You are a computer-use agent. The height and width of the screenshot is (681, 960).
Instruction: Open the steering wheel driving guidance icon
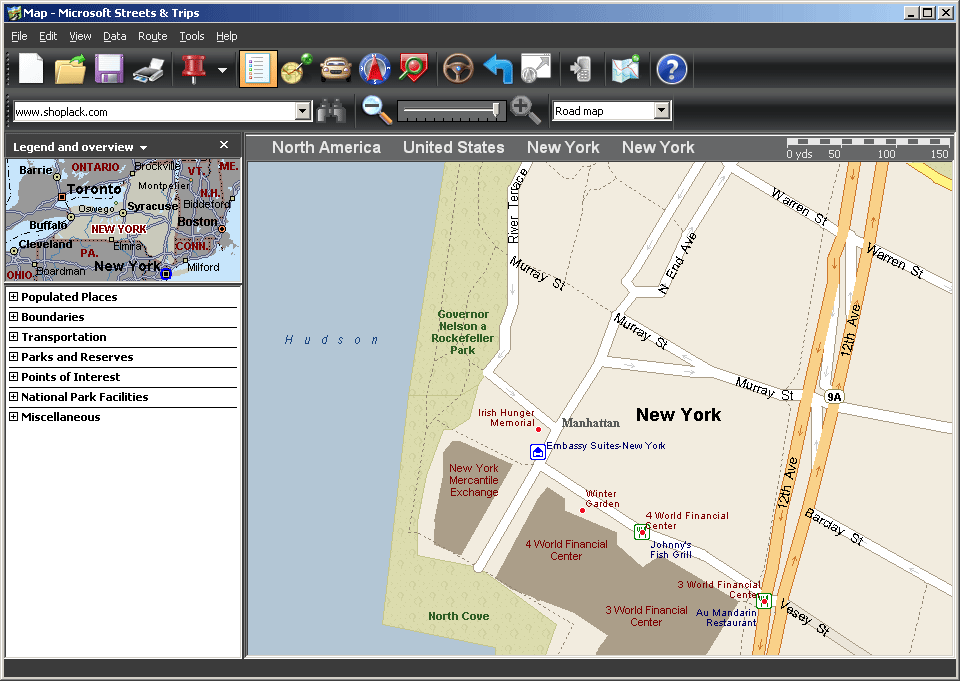click(x=458, y=69)
